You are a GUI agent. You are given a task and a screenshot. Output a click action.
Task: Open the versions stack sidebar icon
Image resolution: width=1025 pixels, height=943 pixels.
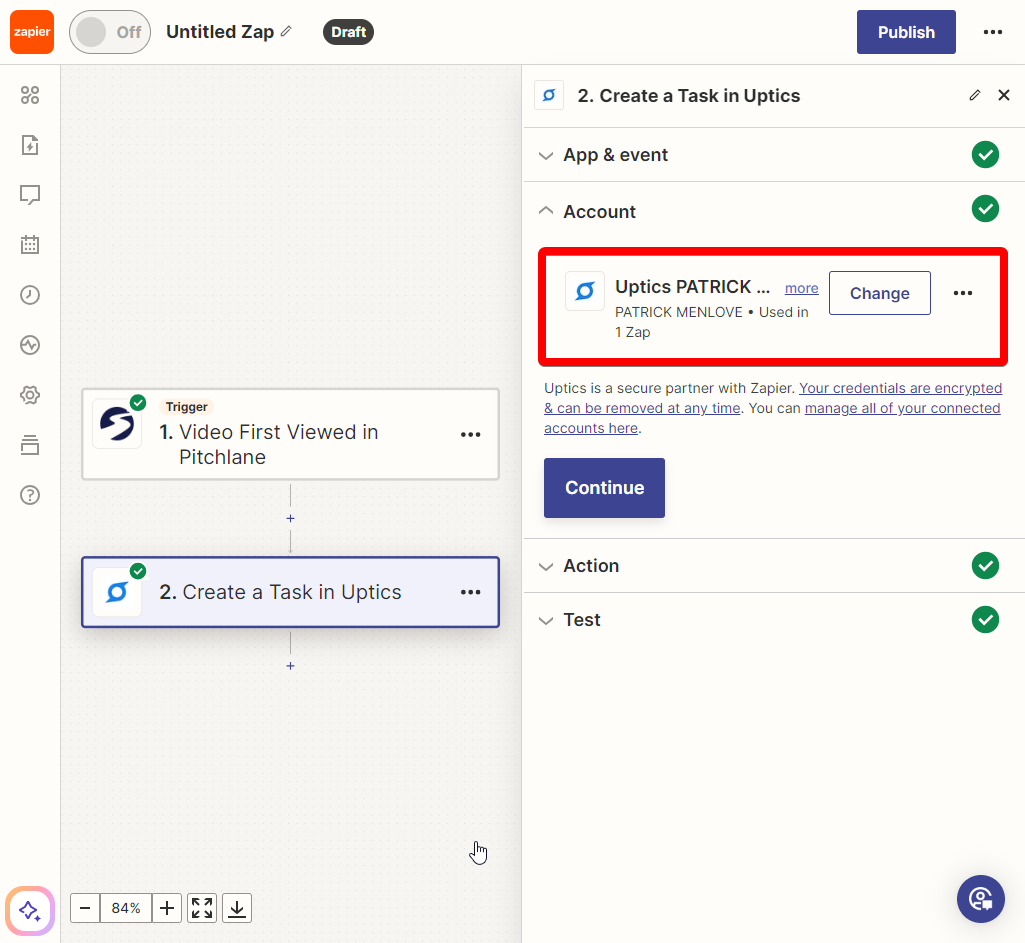pos(30,445)
